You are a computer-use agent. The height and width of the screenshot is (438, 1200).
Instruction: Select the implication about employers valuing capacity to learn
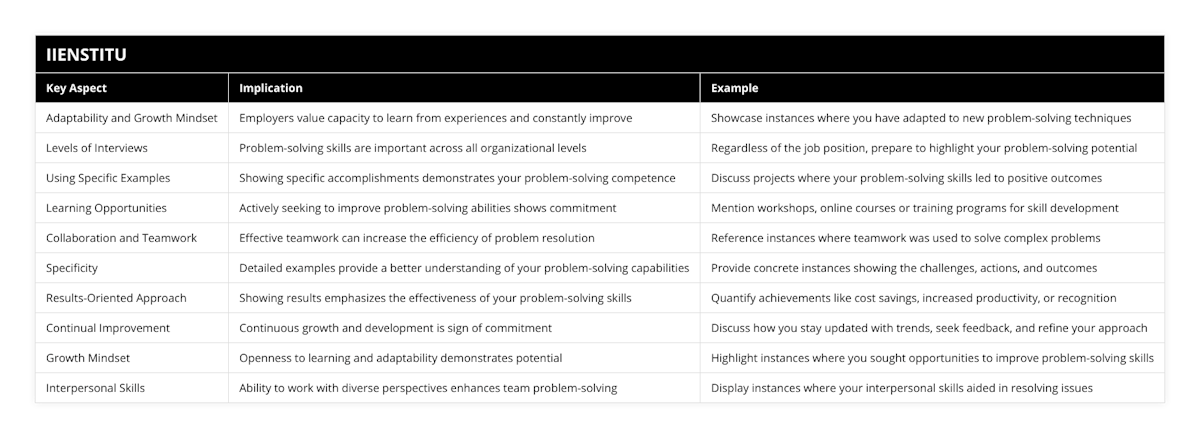pyautogui.click(x=435, y=118)
